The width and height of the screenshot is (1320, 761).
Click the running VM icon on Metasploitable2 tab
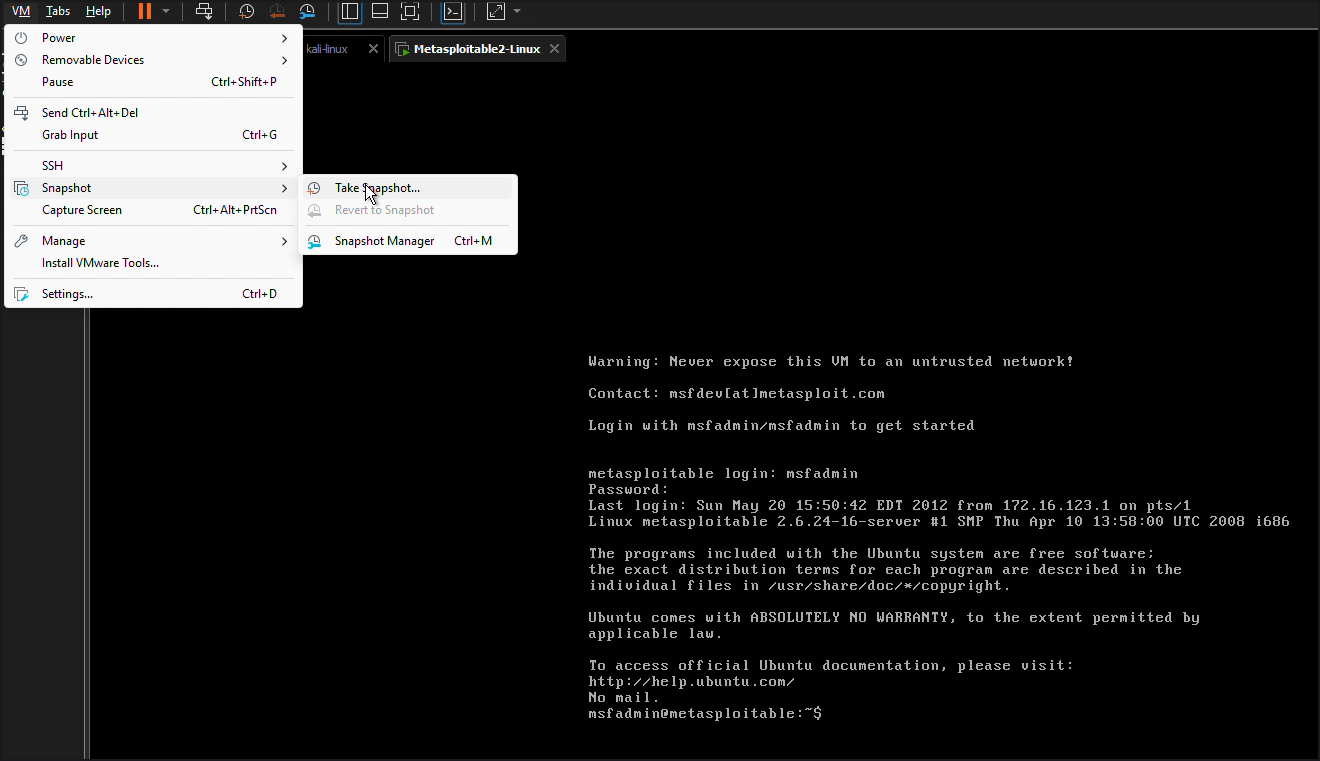[401, 49]
